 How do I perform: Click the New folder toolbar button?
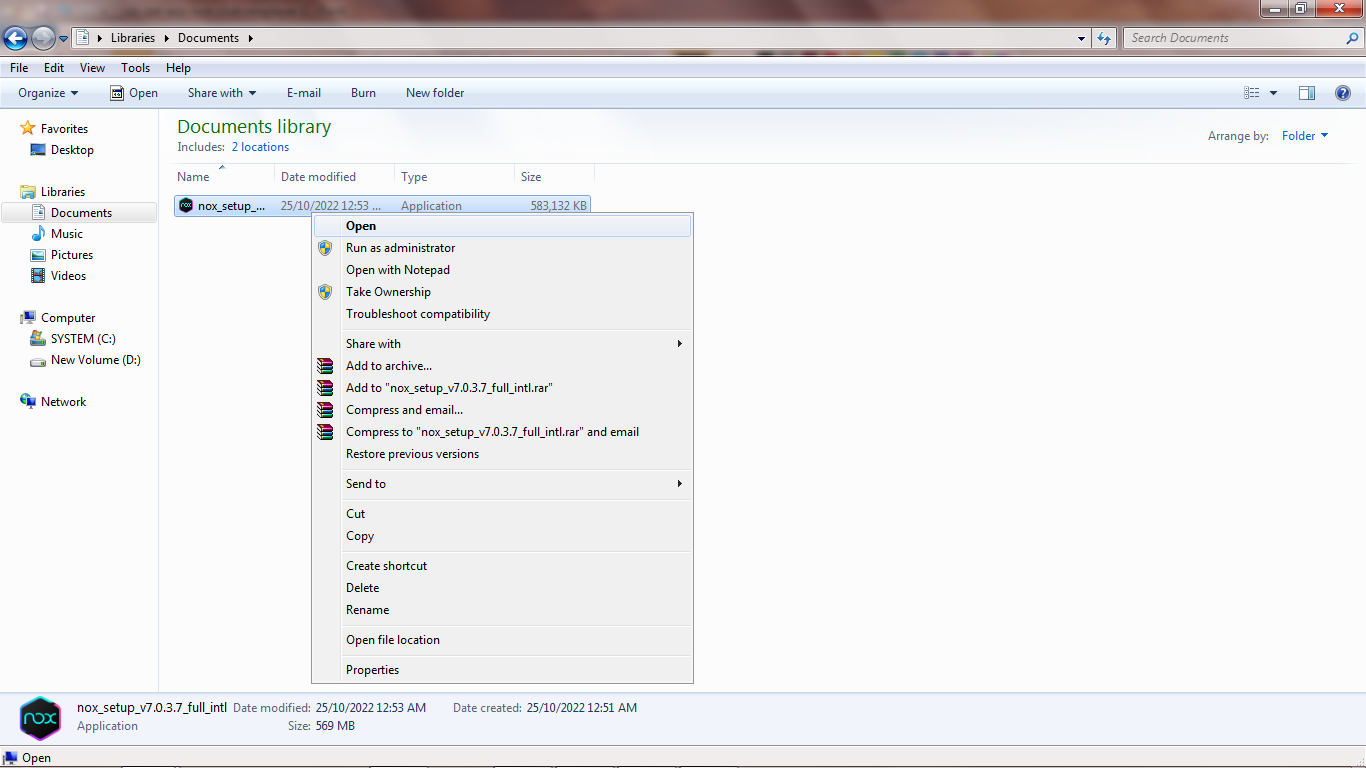tap(434, 93)
